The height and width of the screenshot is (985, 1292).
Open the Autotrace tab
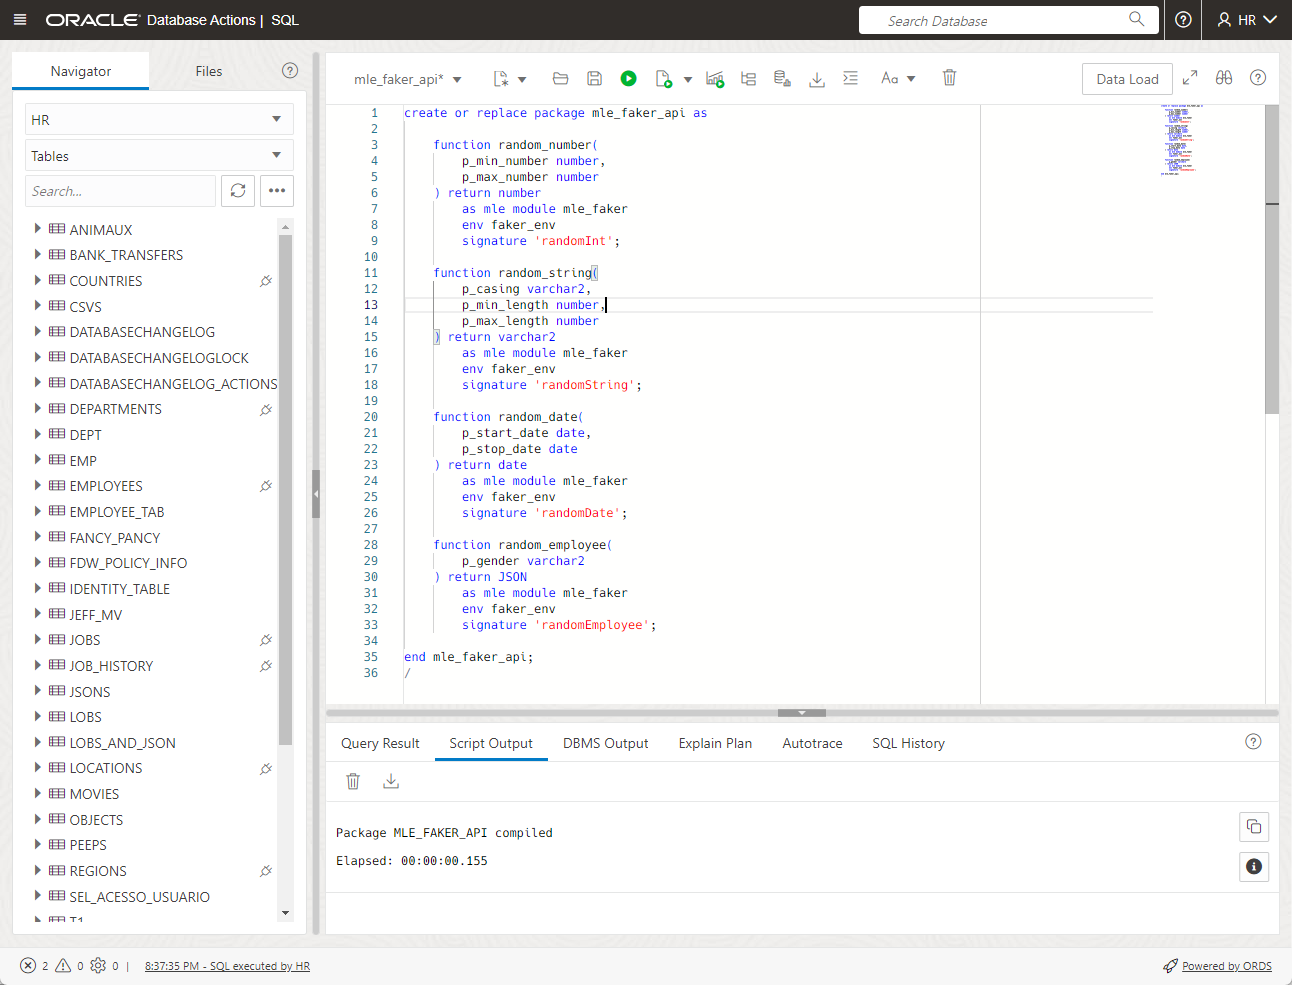pyautogui.click(x=812, y=743)
